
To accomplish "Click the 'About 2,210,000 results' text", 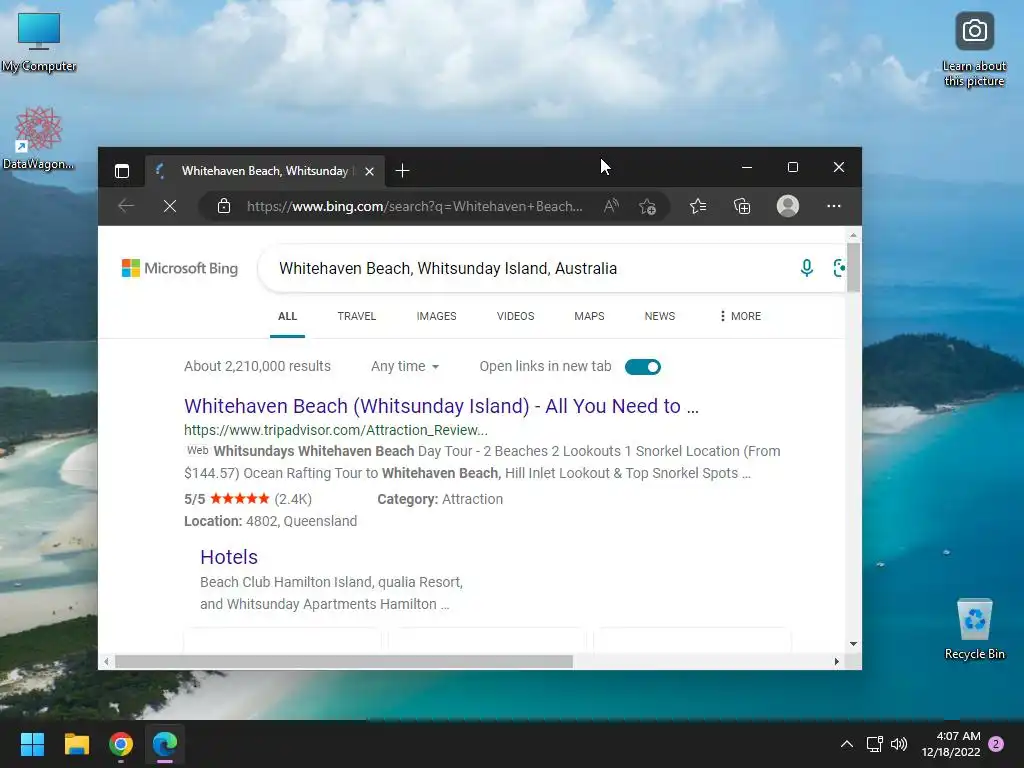I will point(257,366).
